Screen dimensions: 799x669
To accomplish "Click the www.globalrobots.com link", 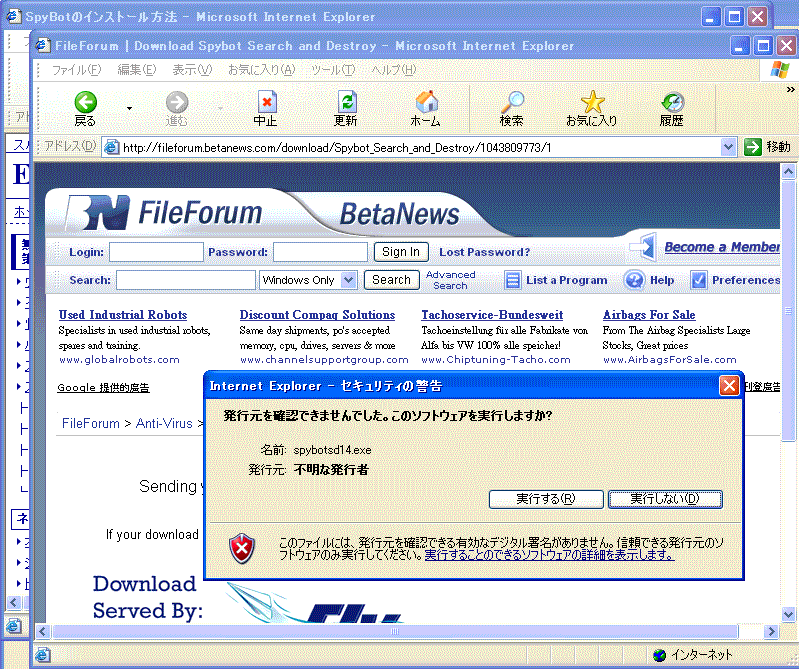I will pyautogui.click(x=119, y=360).
